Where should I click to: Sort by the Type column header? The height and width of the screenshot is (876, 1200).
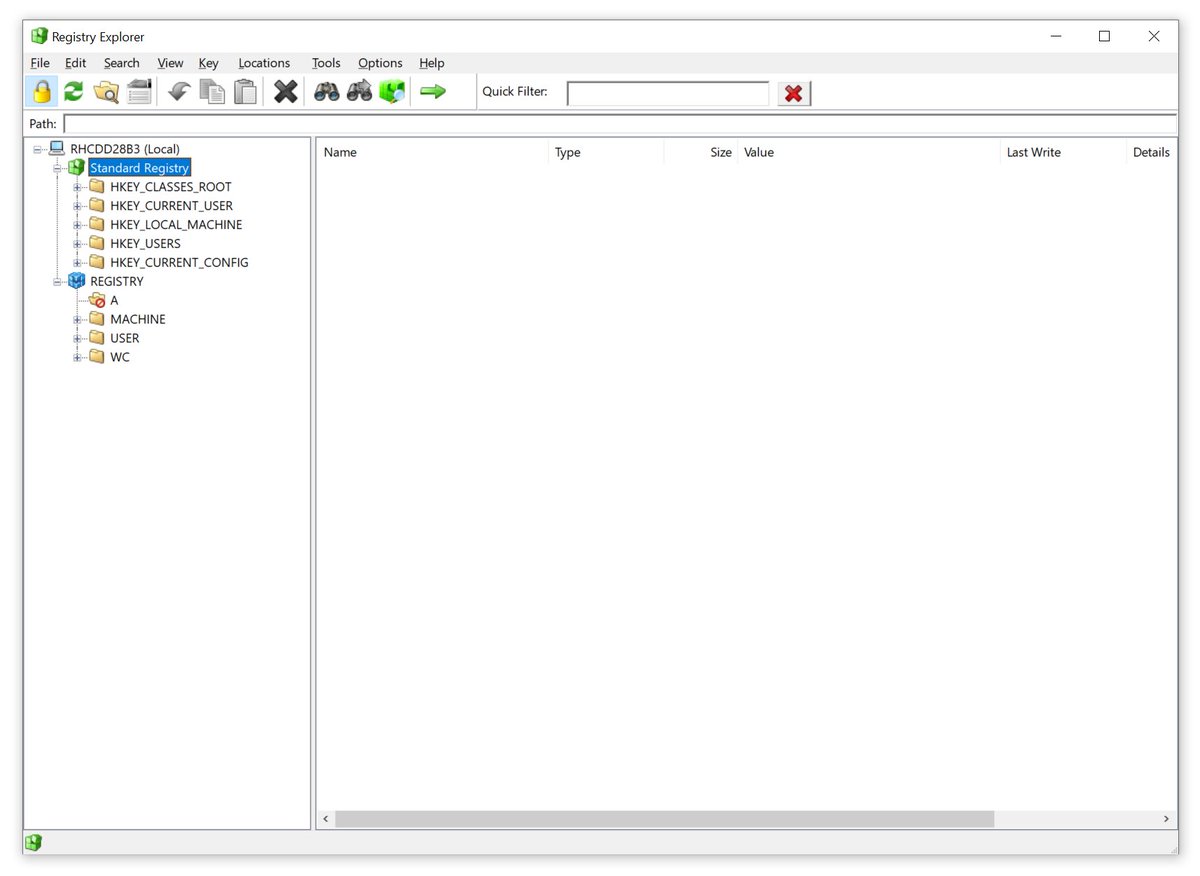click(606, 152)
